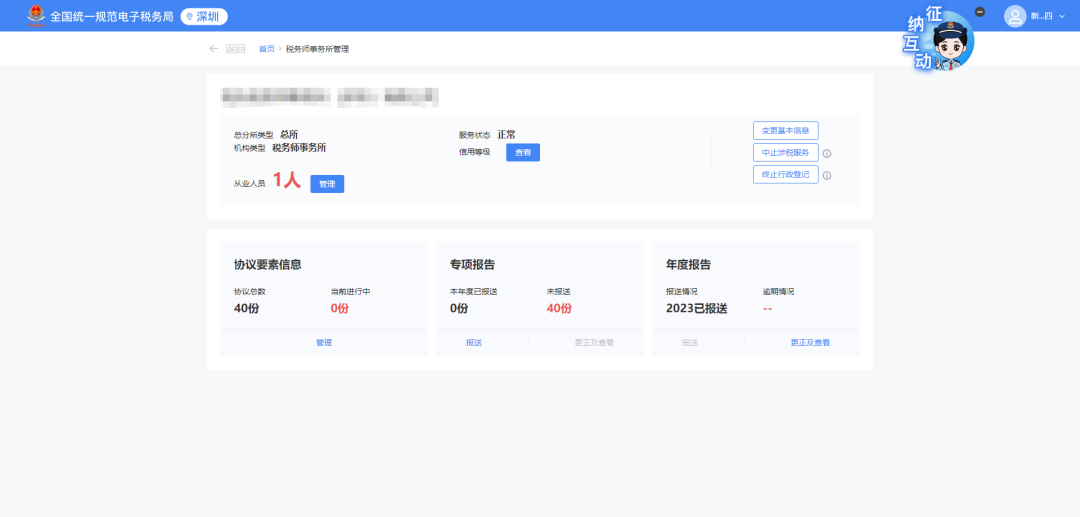1080x517 pixels.
Task: Click the 专项报告 card heading
Action: tap(472, 264)
